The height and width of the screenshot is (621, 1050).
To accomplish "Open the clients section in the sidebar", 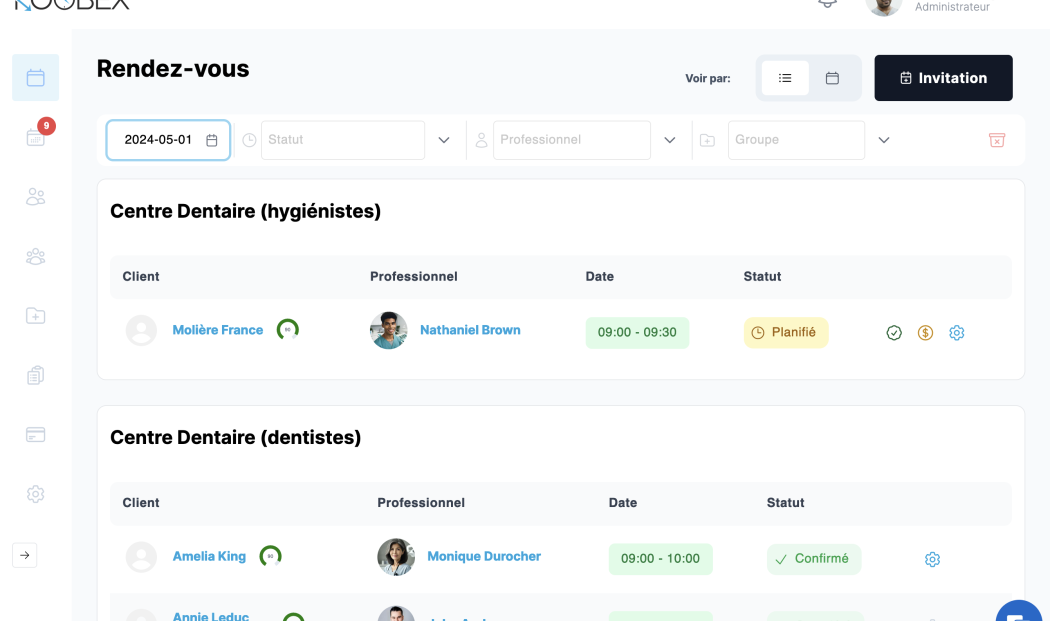I will 35,197.
